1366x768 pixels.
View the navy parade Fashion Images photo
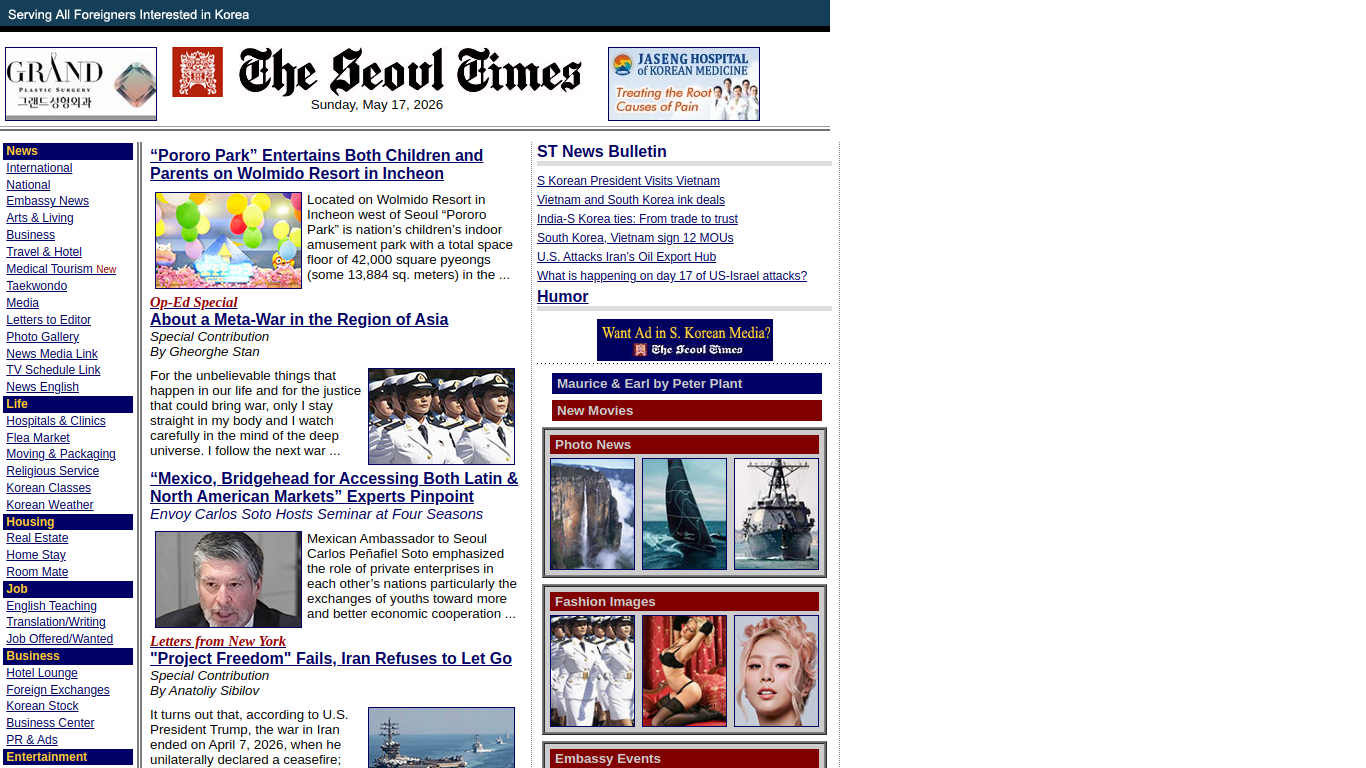coord(592,671)
